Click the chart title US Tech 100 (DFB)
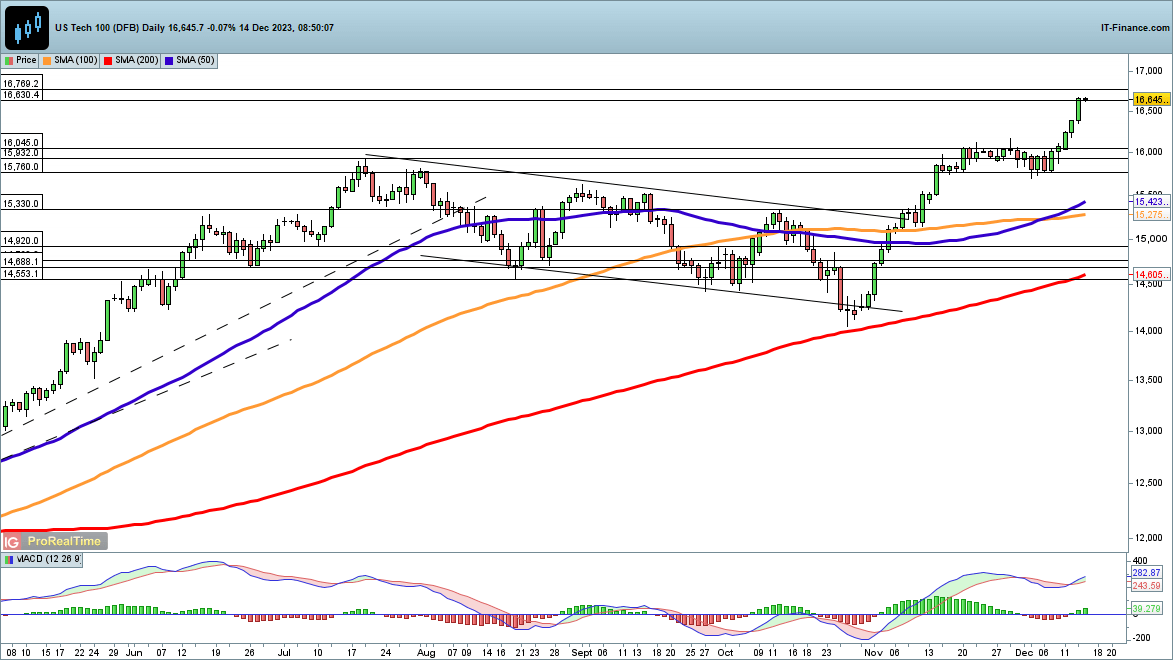 coord(97,28)
